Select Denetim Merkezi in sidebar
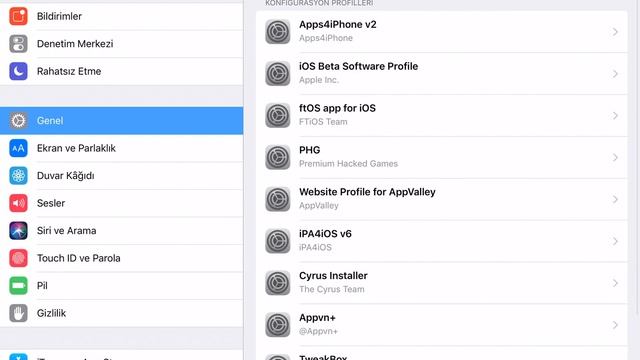The width and height of the screenshot is (640, 360). [x=122, y=44]
